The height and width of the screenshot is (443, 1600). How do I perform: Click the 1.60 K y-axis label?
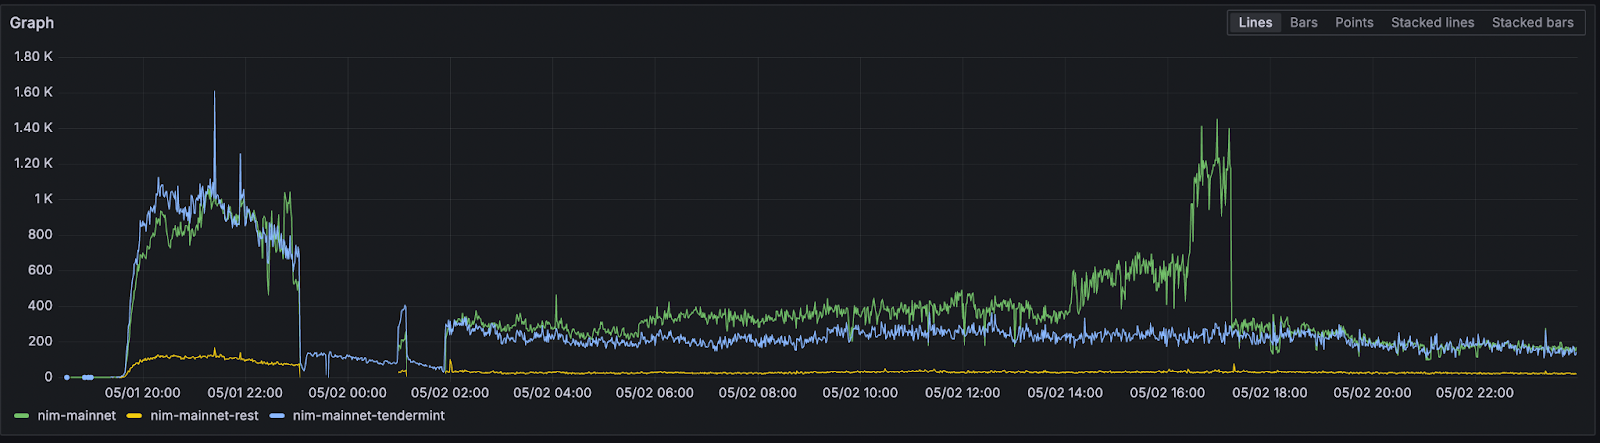click(x=33, y=92)
